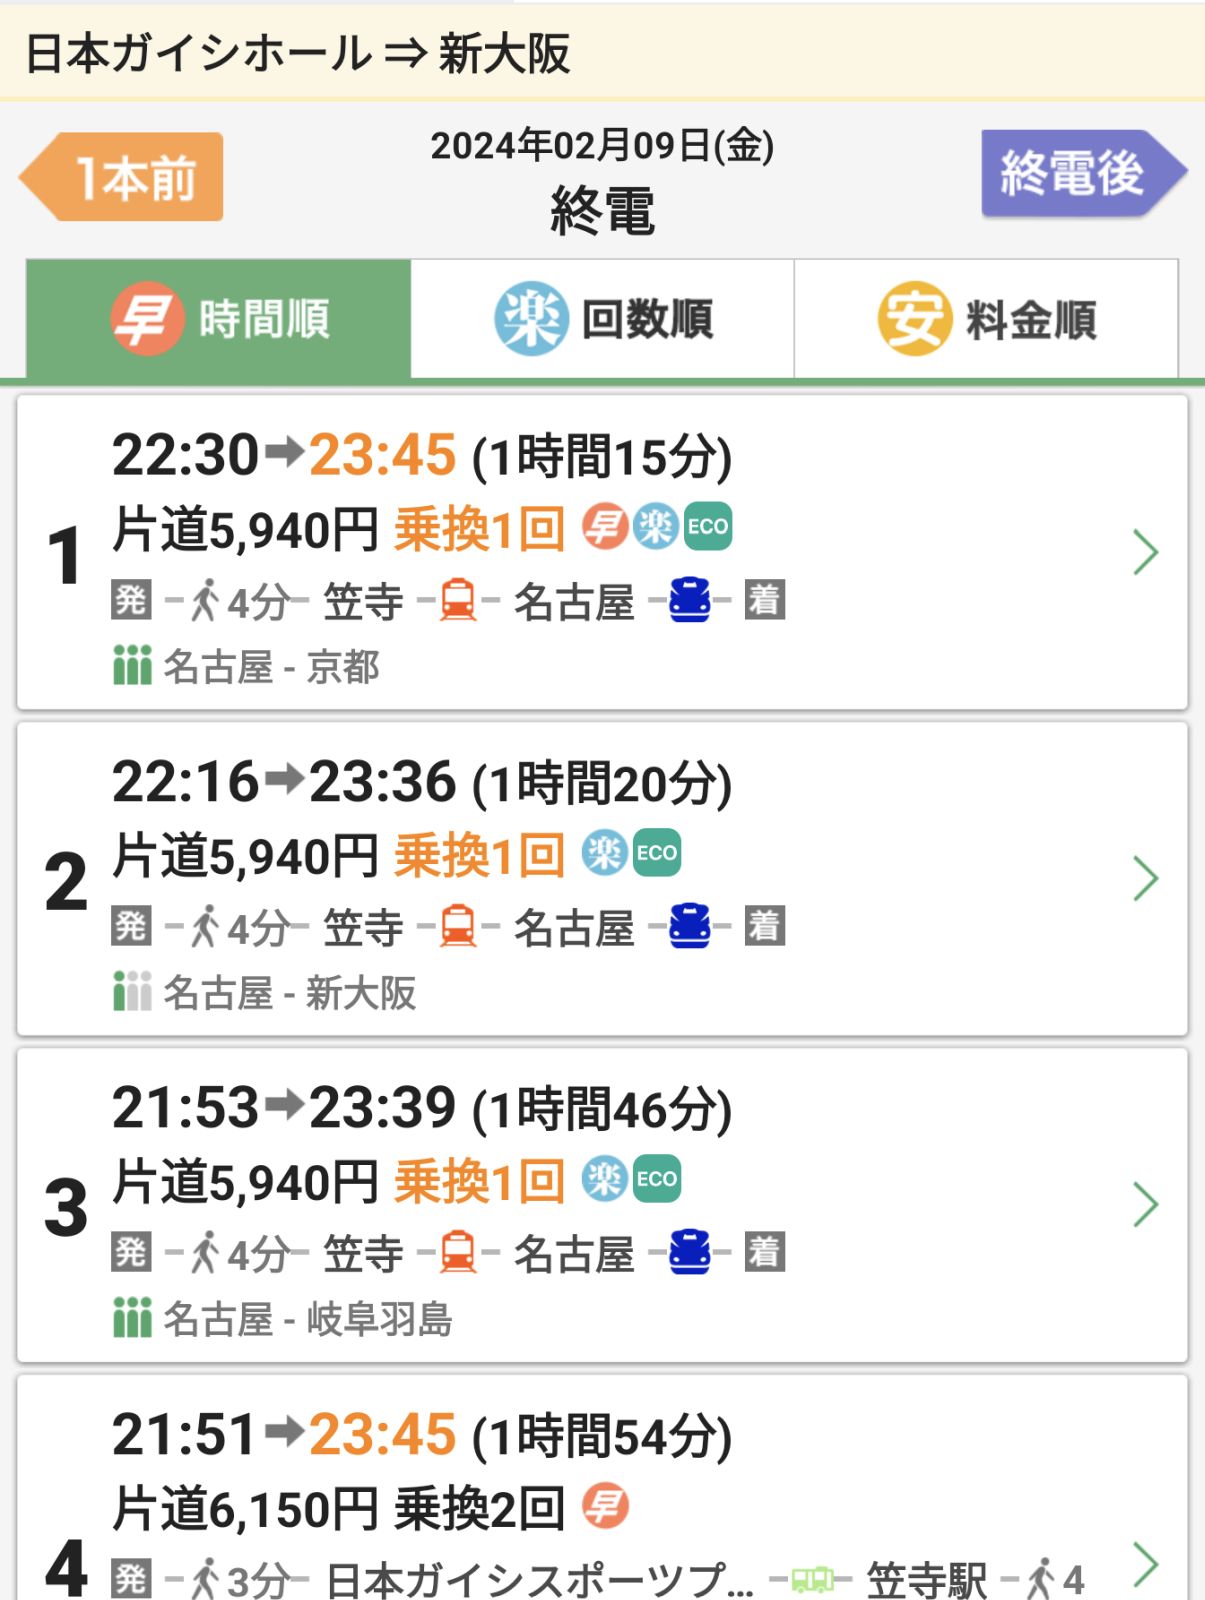
Task: Tap the 終電後 button
Action: pyautogui.click(x=1084, y=173)
